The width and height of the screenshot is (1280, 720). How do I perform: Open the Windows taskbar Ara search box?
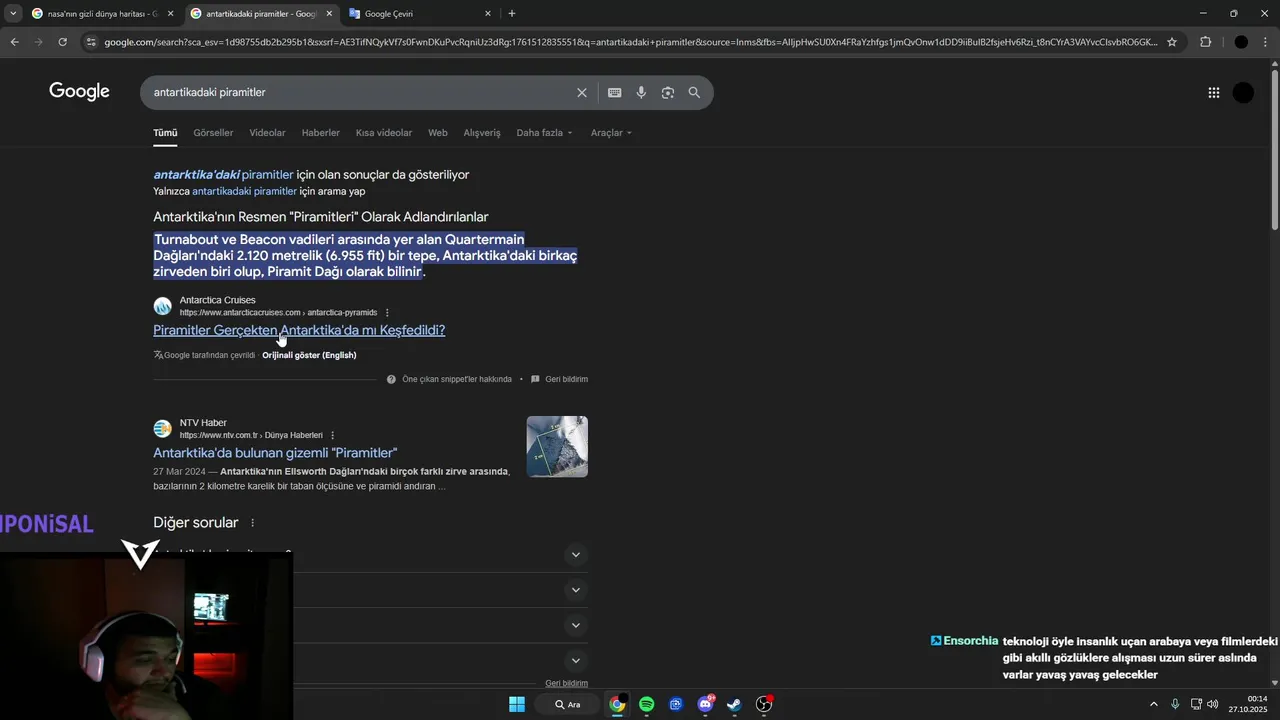click(567, 704)
